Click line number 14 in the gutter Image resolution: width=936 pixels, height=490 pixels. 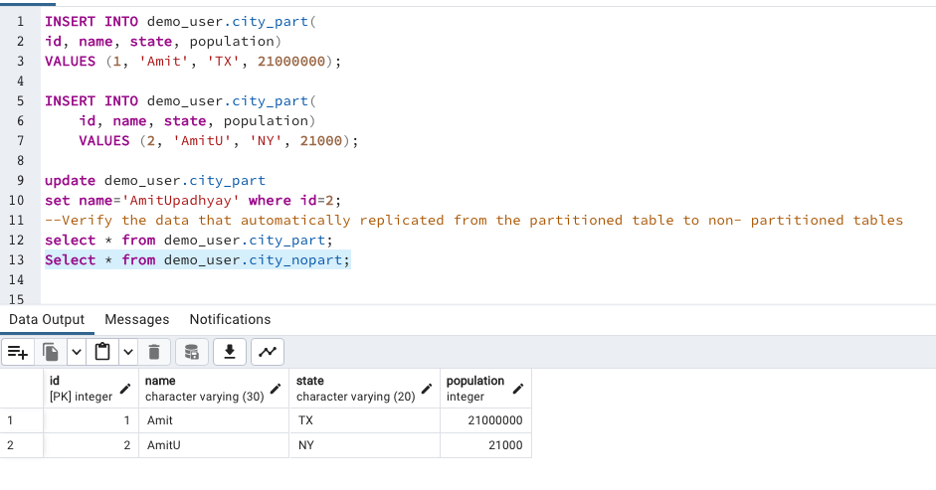coord(17,280)
